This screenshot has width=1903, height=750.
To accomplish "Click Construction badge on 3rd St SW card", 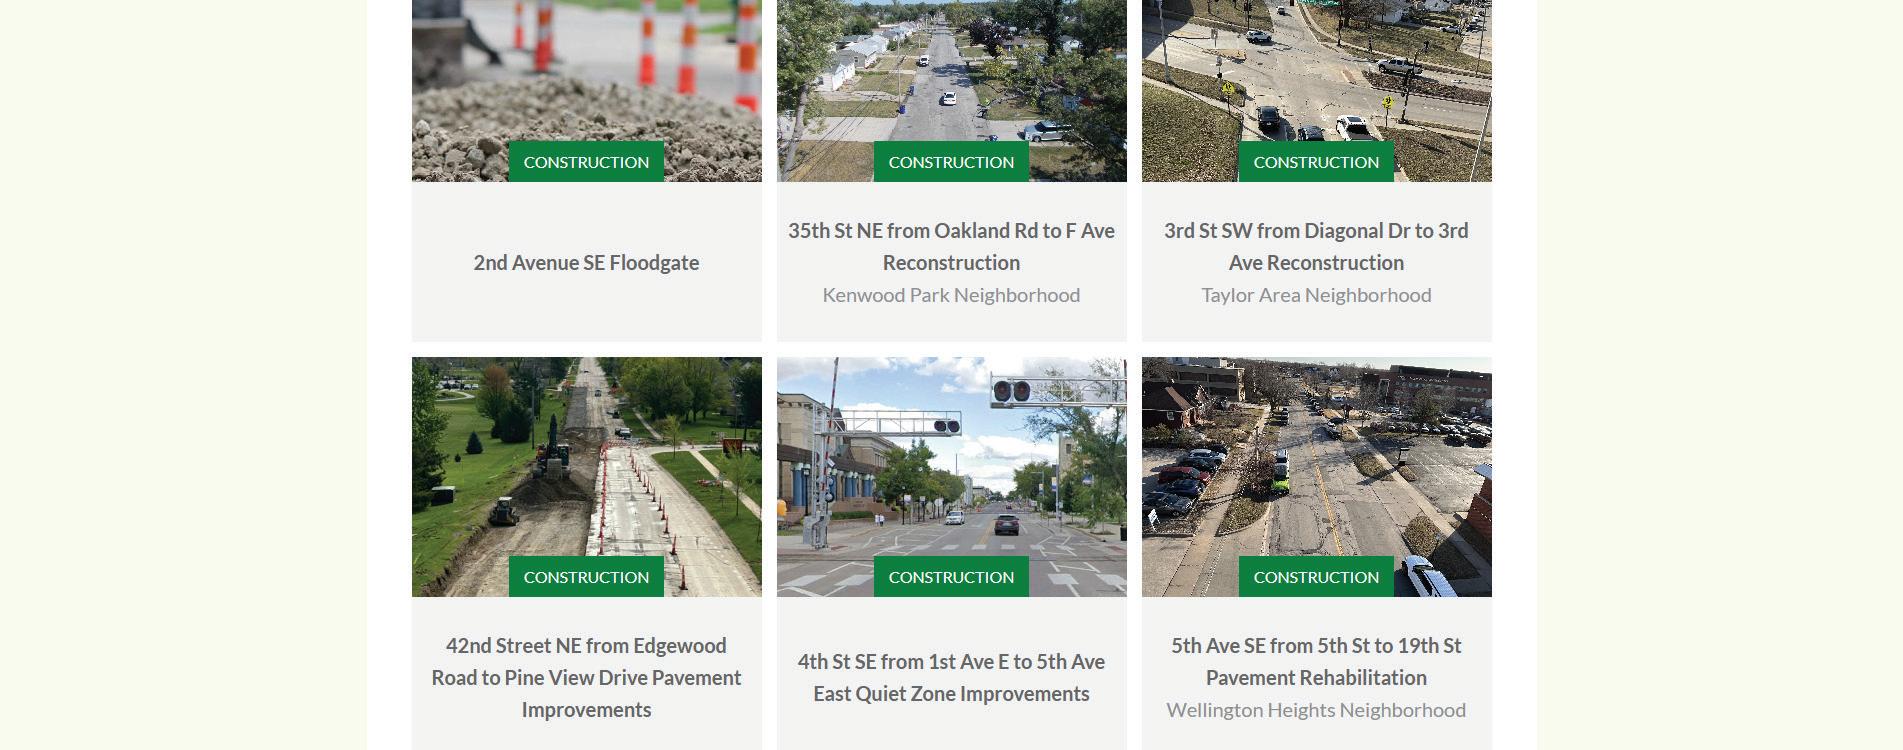I will (x=1316, y=162).
